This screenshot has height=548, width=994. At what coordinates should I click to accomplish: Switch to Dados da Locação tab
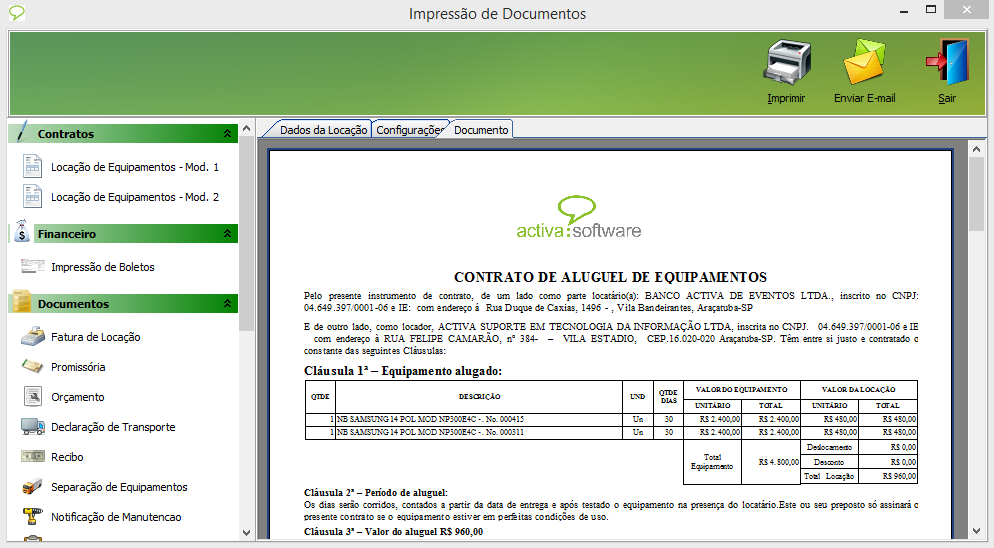click(x=322, y=130)
